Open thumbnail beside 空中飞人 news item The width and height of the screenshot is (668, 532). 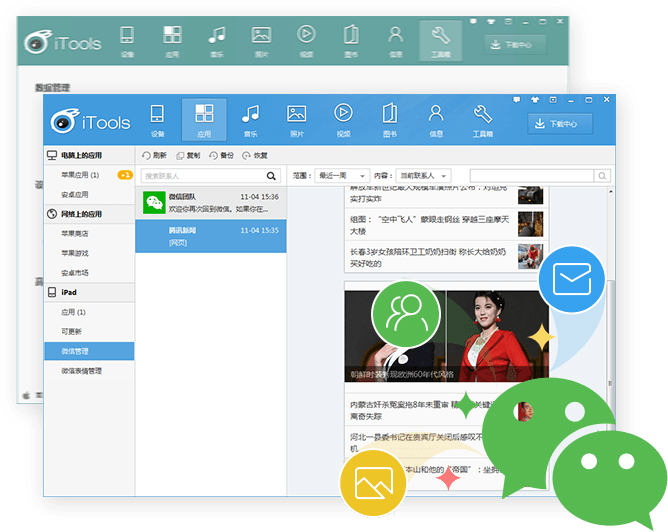pos(530,224)
